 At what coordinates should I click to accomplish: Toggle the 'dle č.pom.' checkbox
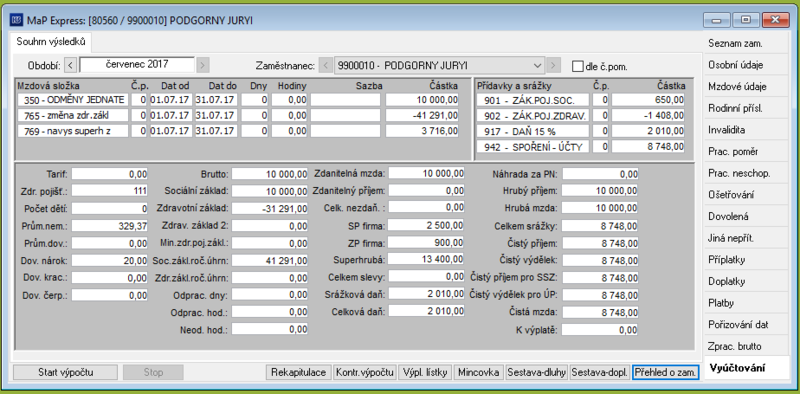coord(577,66)
